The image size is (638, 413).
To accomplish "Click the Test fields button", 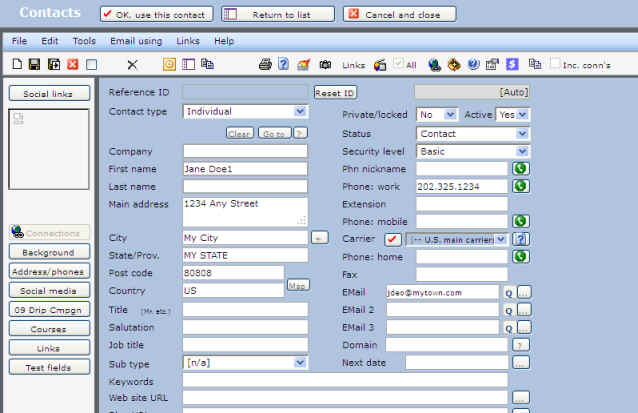I will click(x=49, y=367).
